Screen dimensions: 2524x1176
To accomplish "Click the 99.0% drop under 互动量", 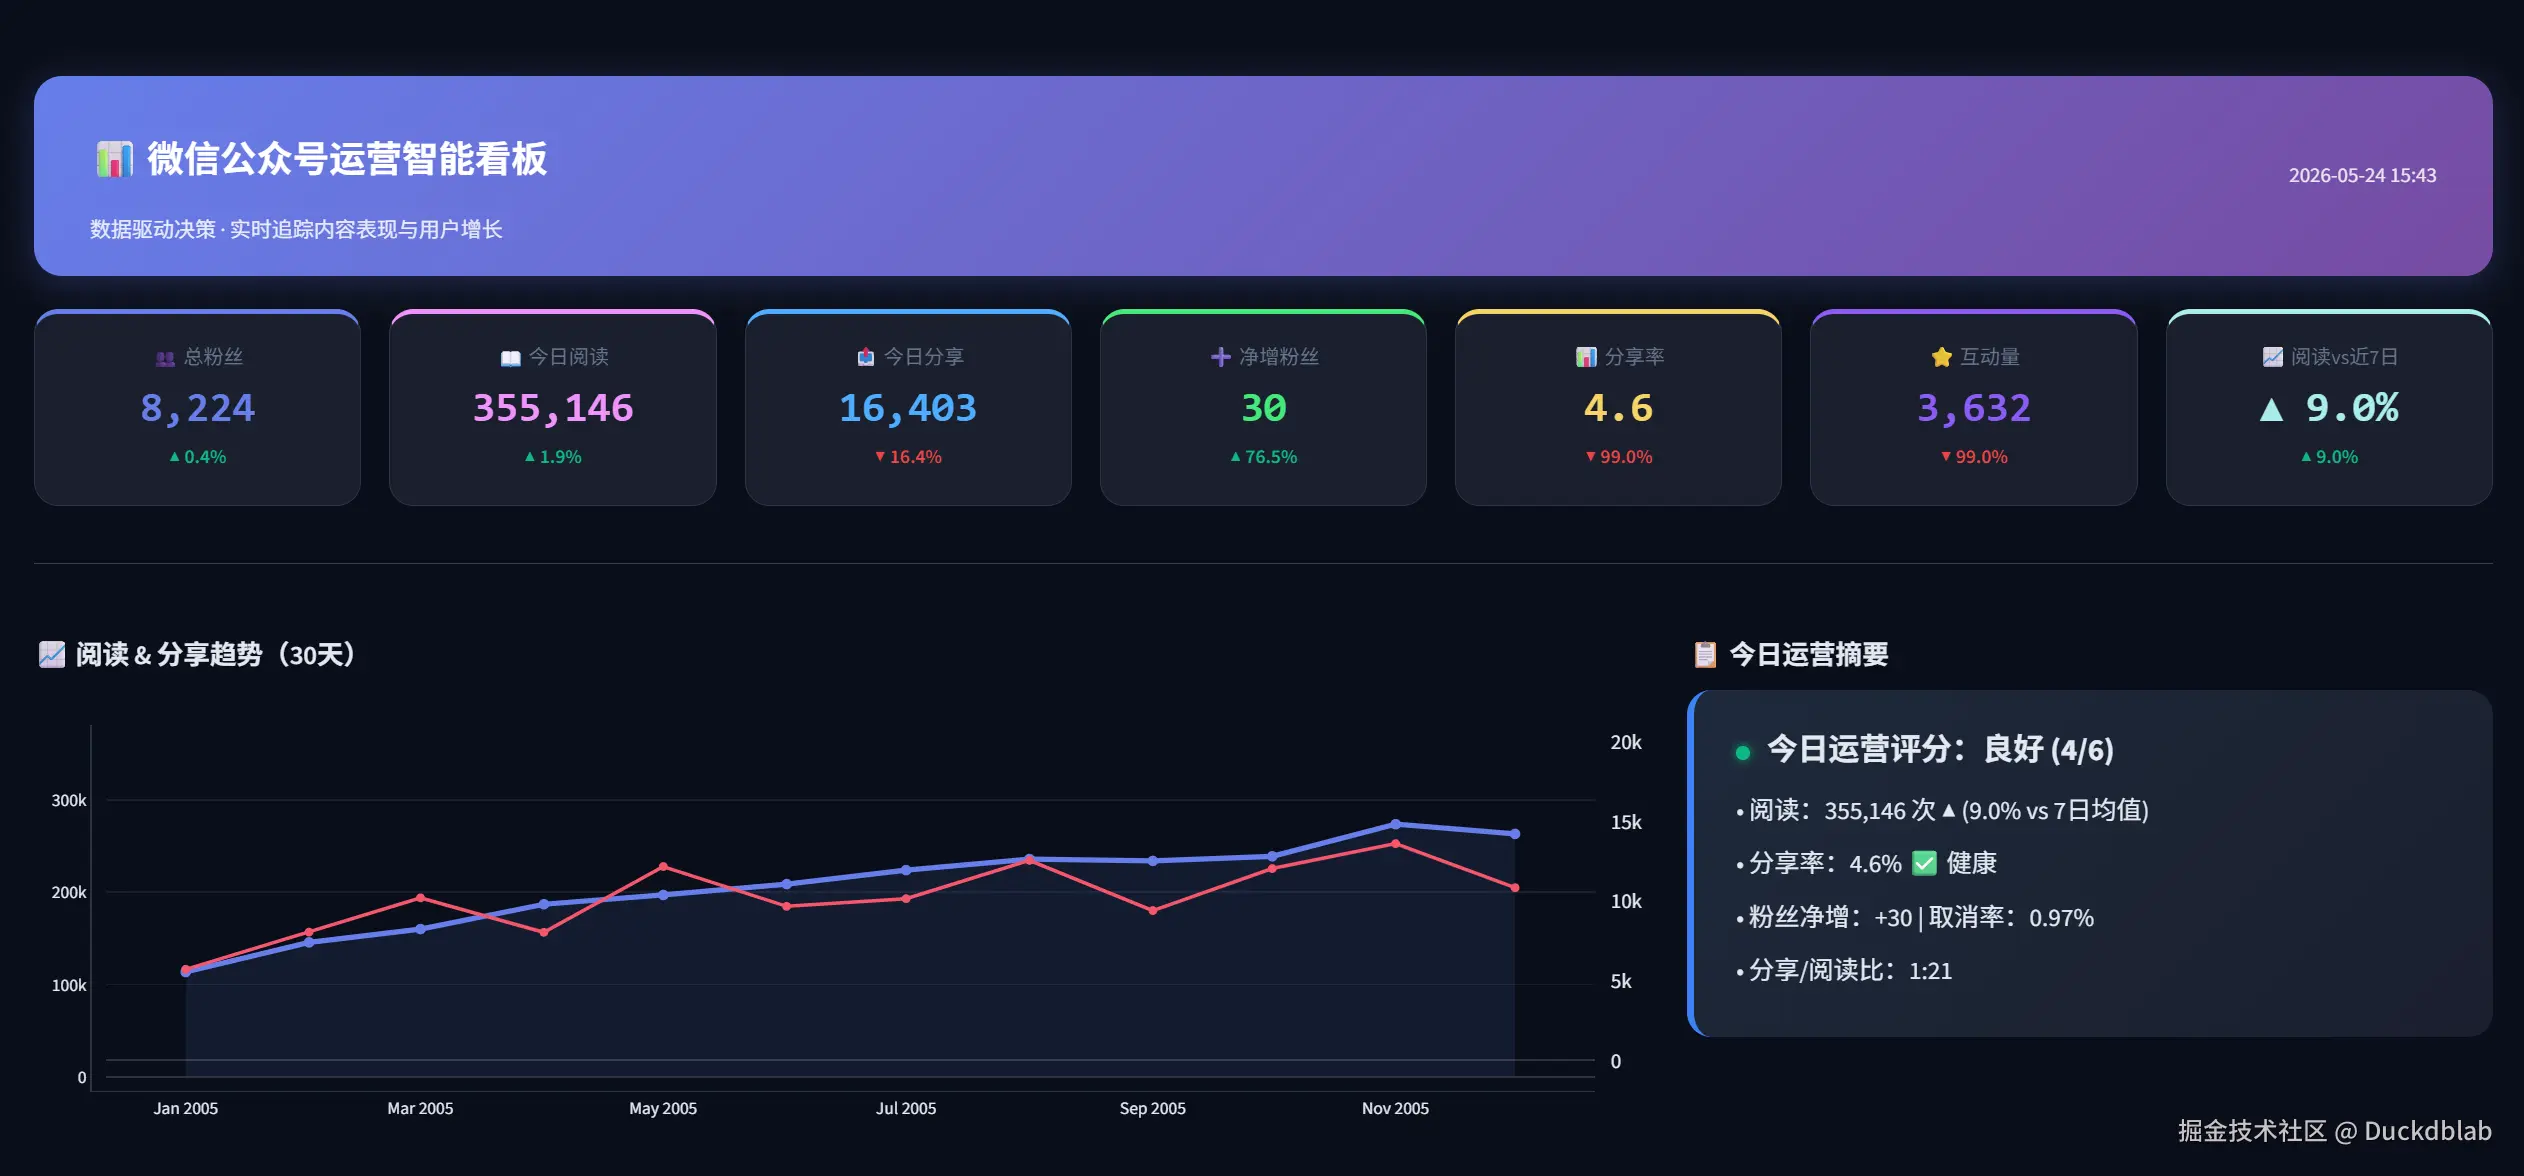I will point(1974,457).
